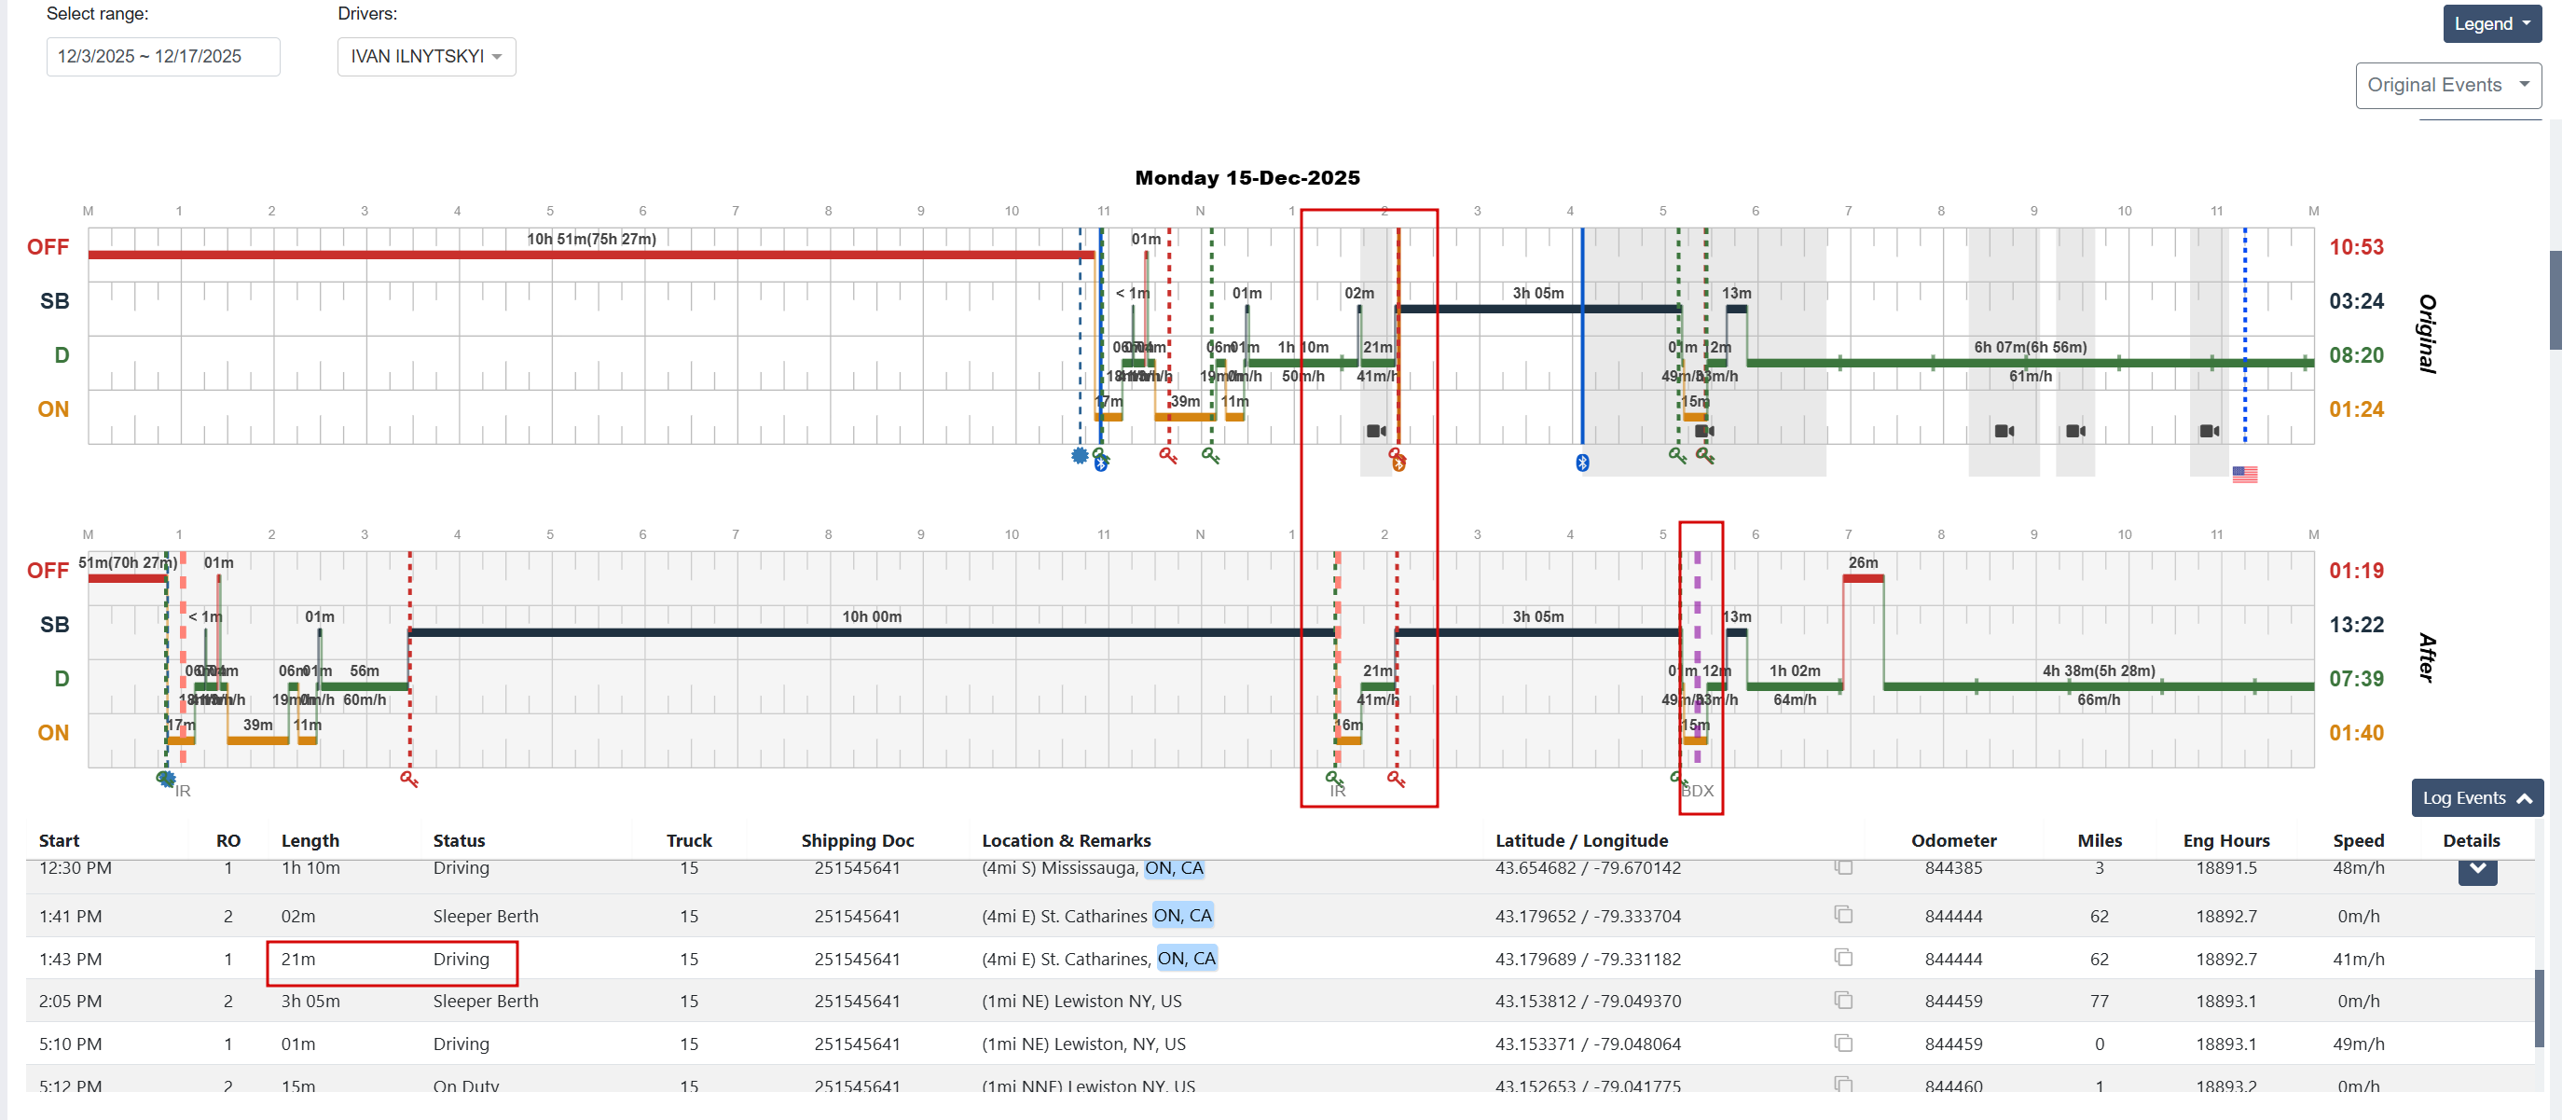Copy coordinates for 1:43 PM Driving row

[1843, 958]
